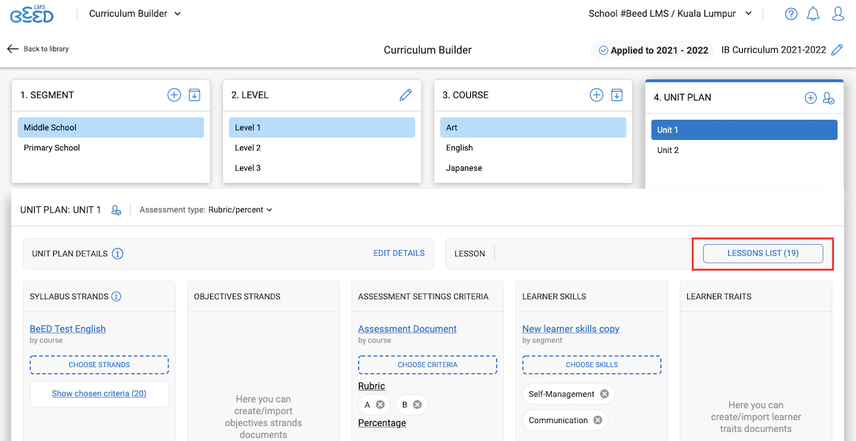Select Unit 2 plan
The height and width of the screenshot is (441, 856).
tap(744, 150)
